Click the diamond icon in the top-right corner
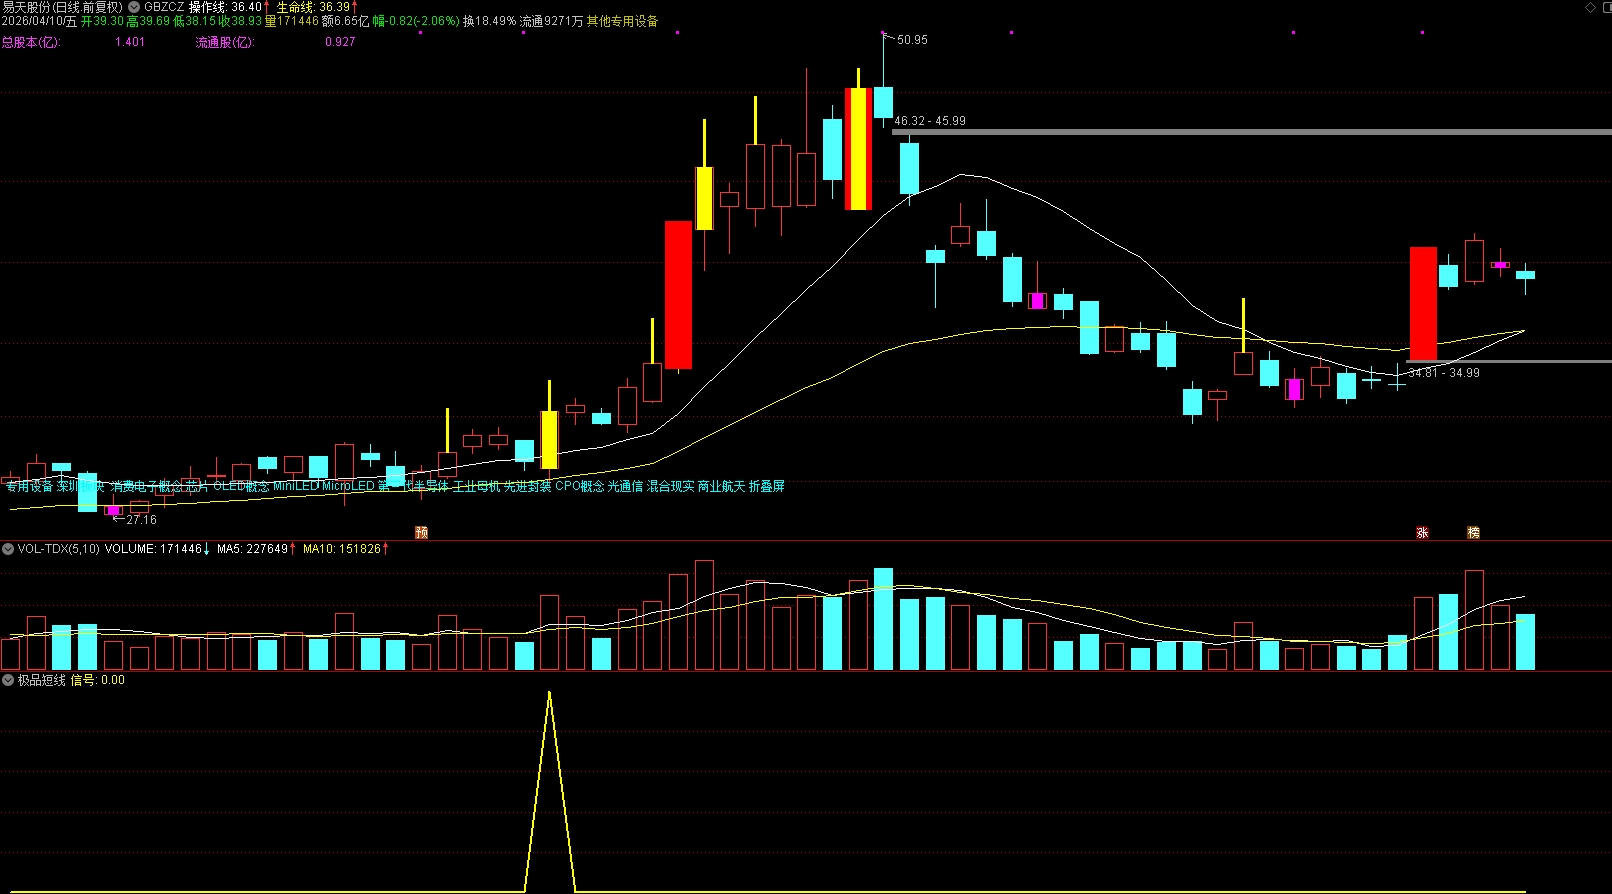 [x=1591, y=7]
